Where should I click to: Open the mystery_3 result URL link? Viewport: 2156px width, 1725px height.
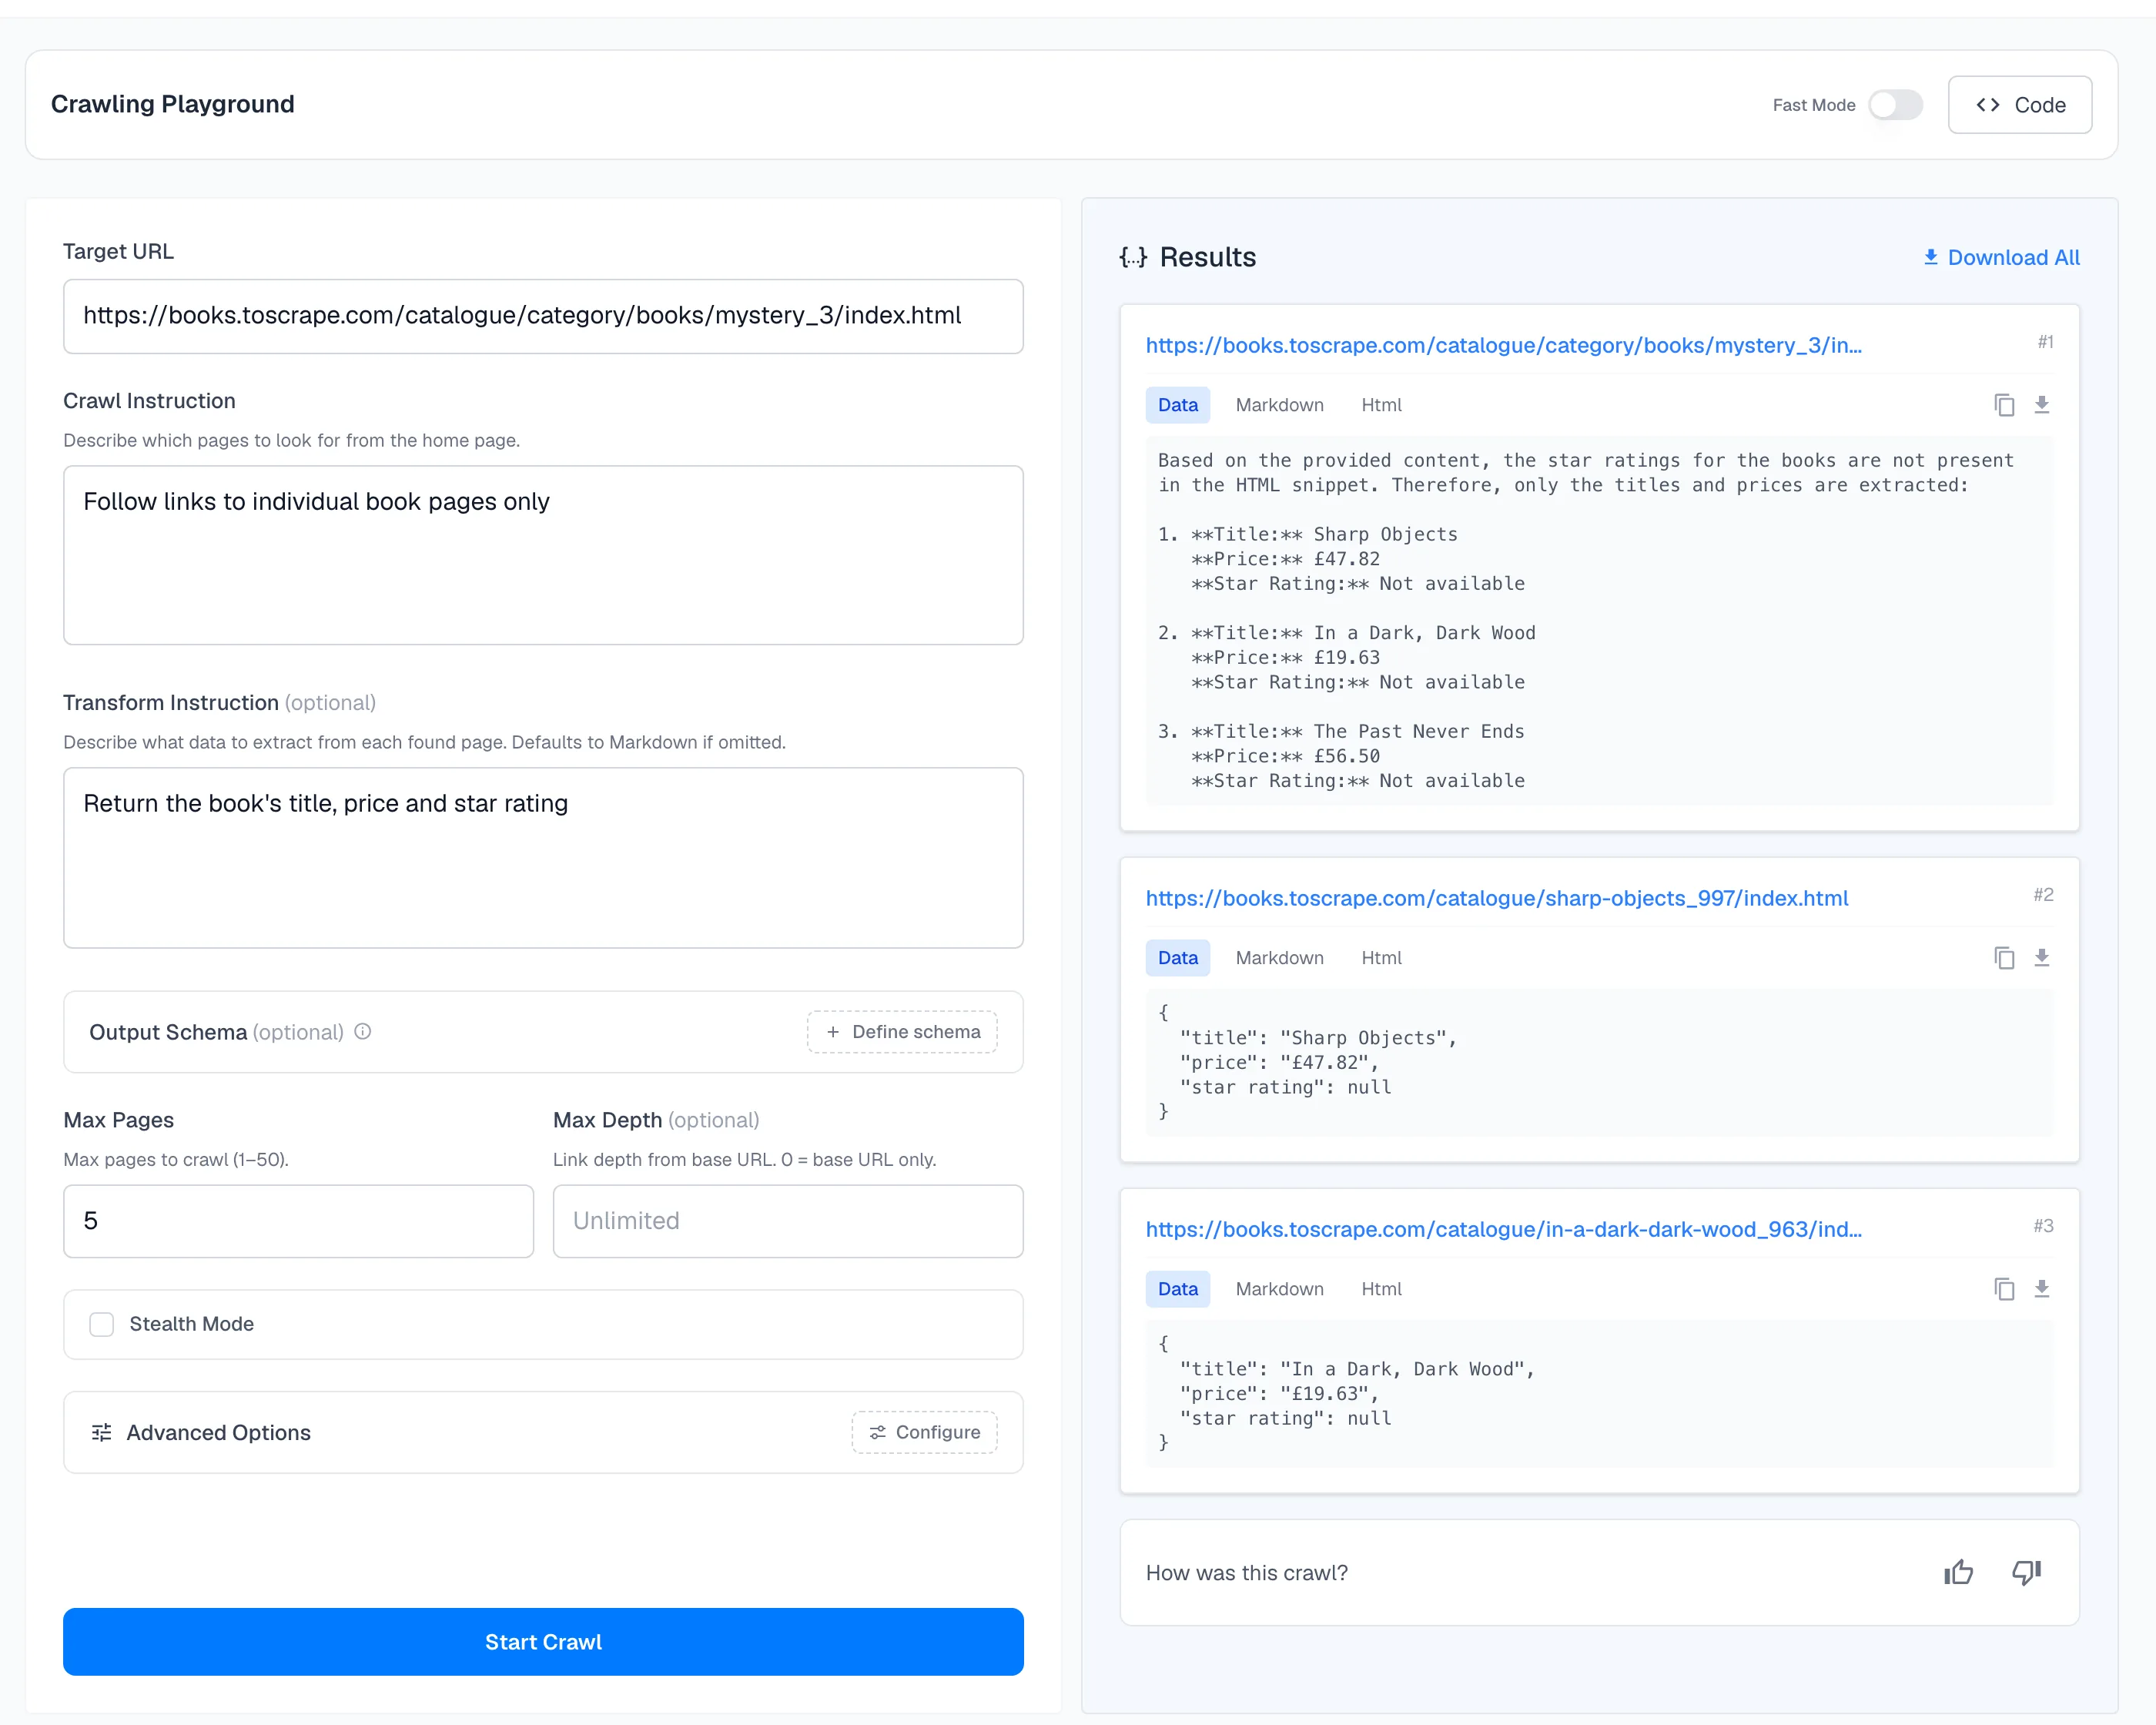point(1503,346)
